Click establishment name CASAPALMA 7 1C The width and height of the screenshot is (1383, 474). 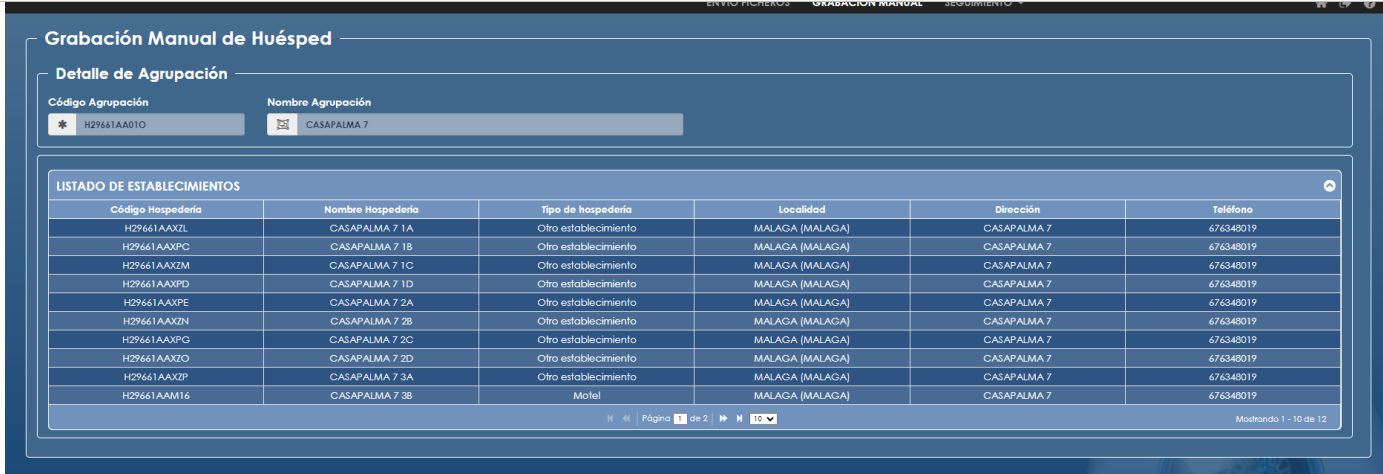tap(371, 265)
